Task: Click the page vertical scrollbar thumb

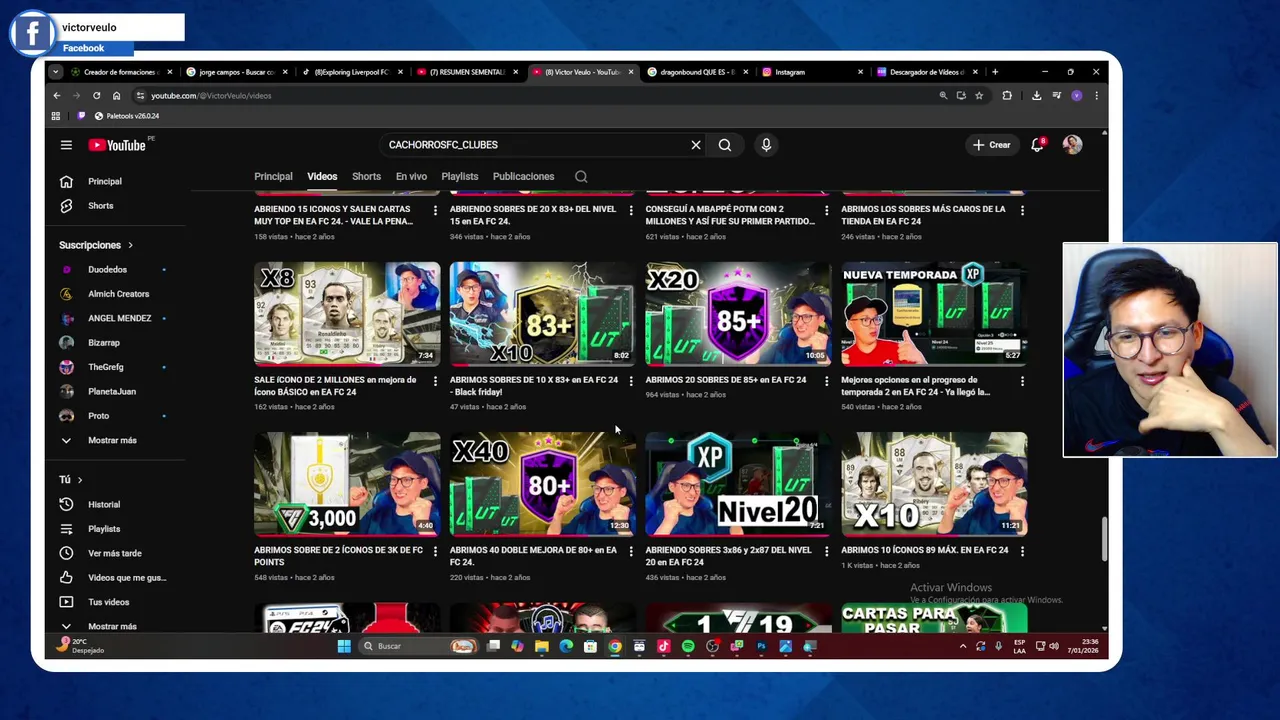Action: [x=1104, y=540]
